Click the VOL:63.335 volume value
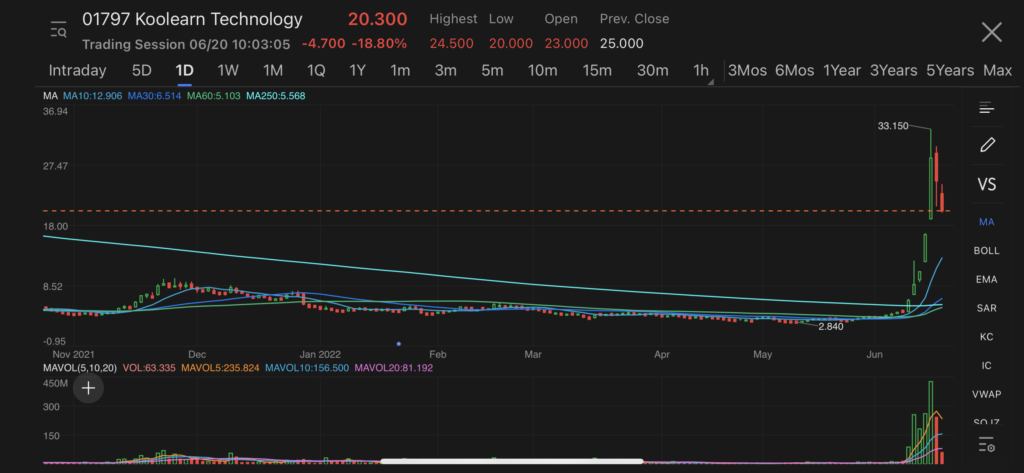This screenshot has width=1024, height=473. (149, 368)
